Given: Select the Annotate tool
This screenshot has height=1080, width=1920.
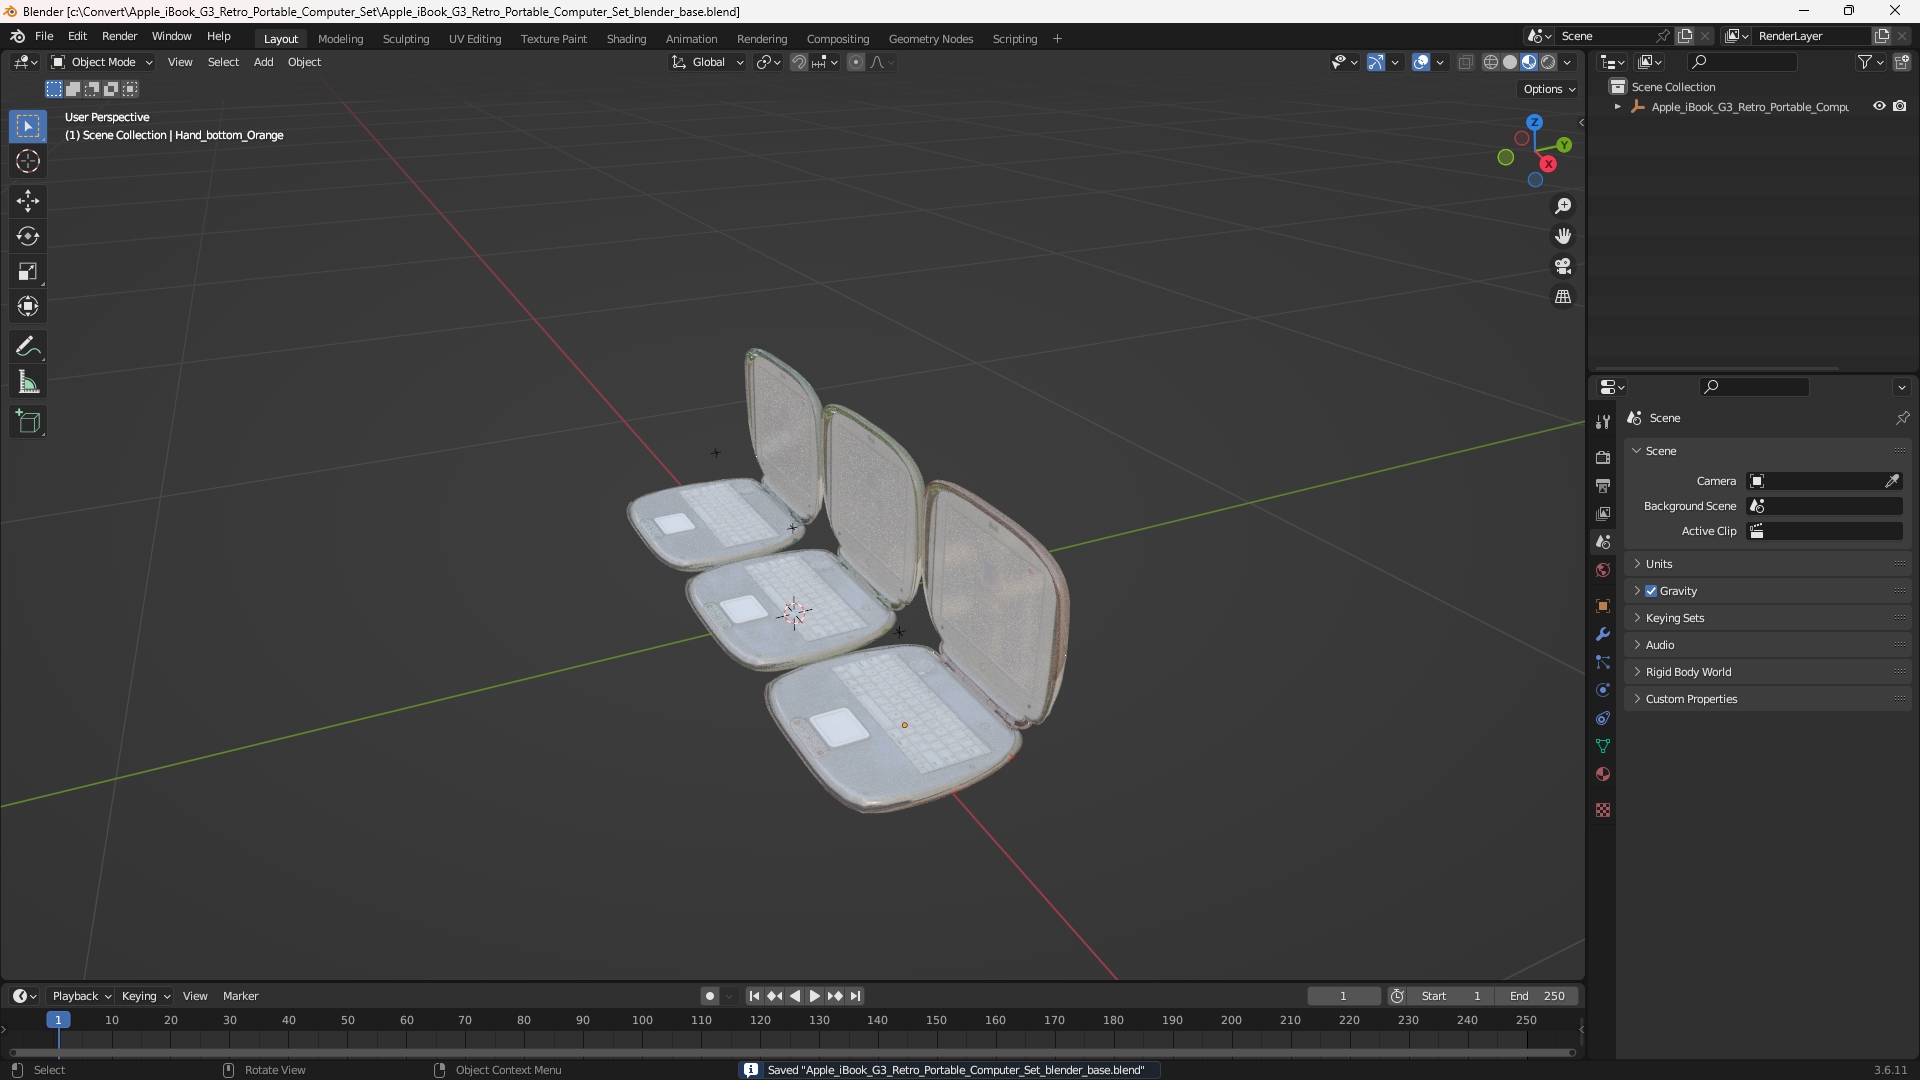Looking at the screenshot, I should point(28,347).
